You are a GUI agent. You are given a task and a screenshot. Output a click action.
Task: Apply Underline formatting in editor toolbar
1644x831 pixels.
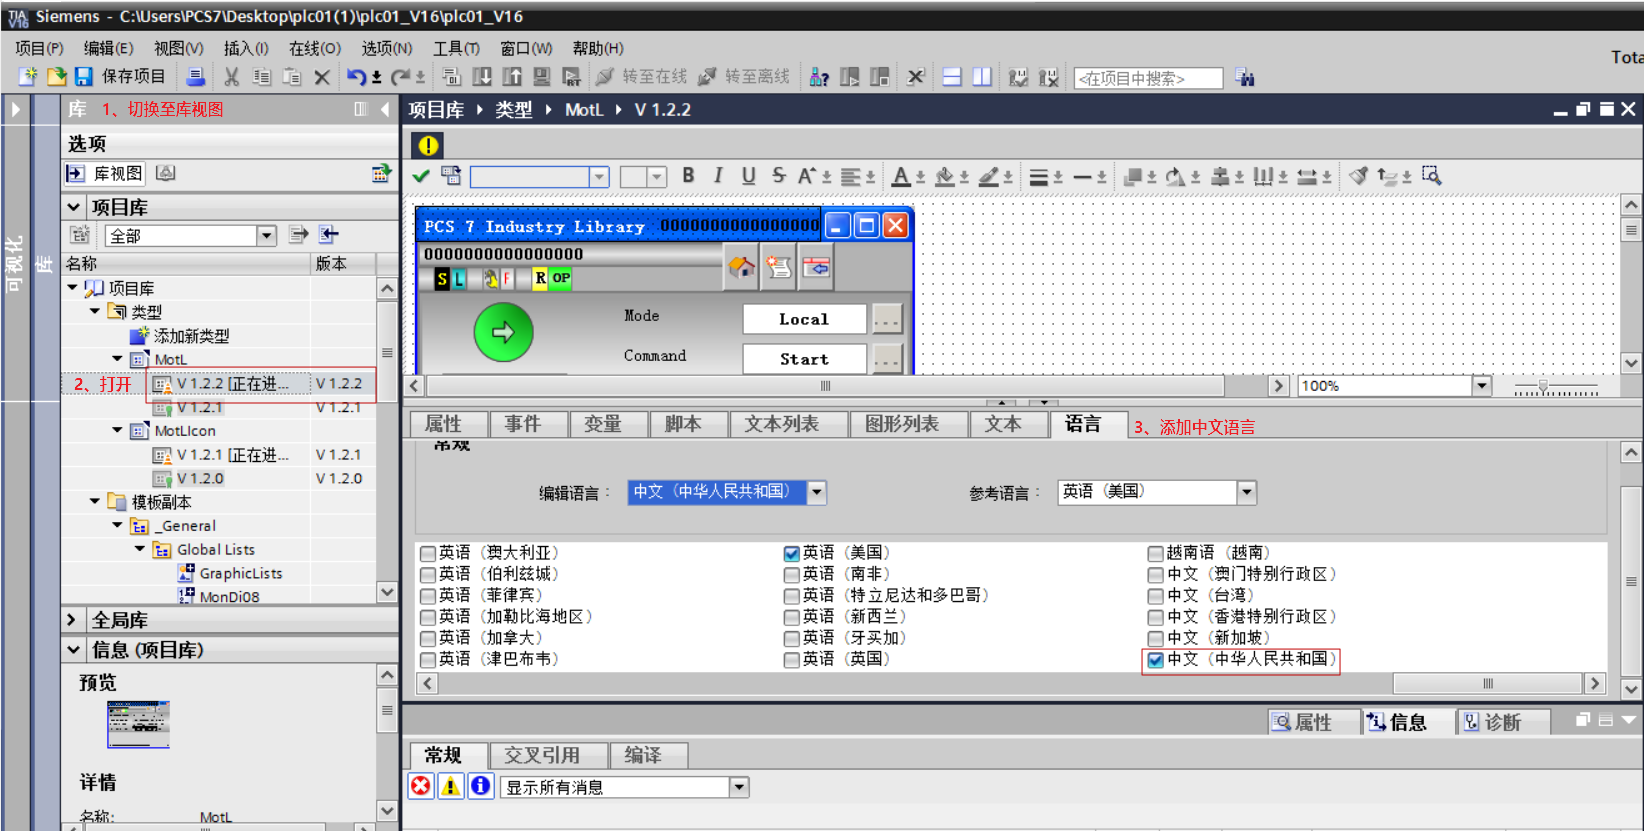tap(748, 176)
